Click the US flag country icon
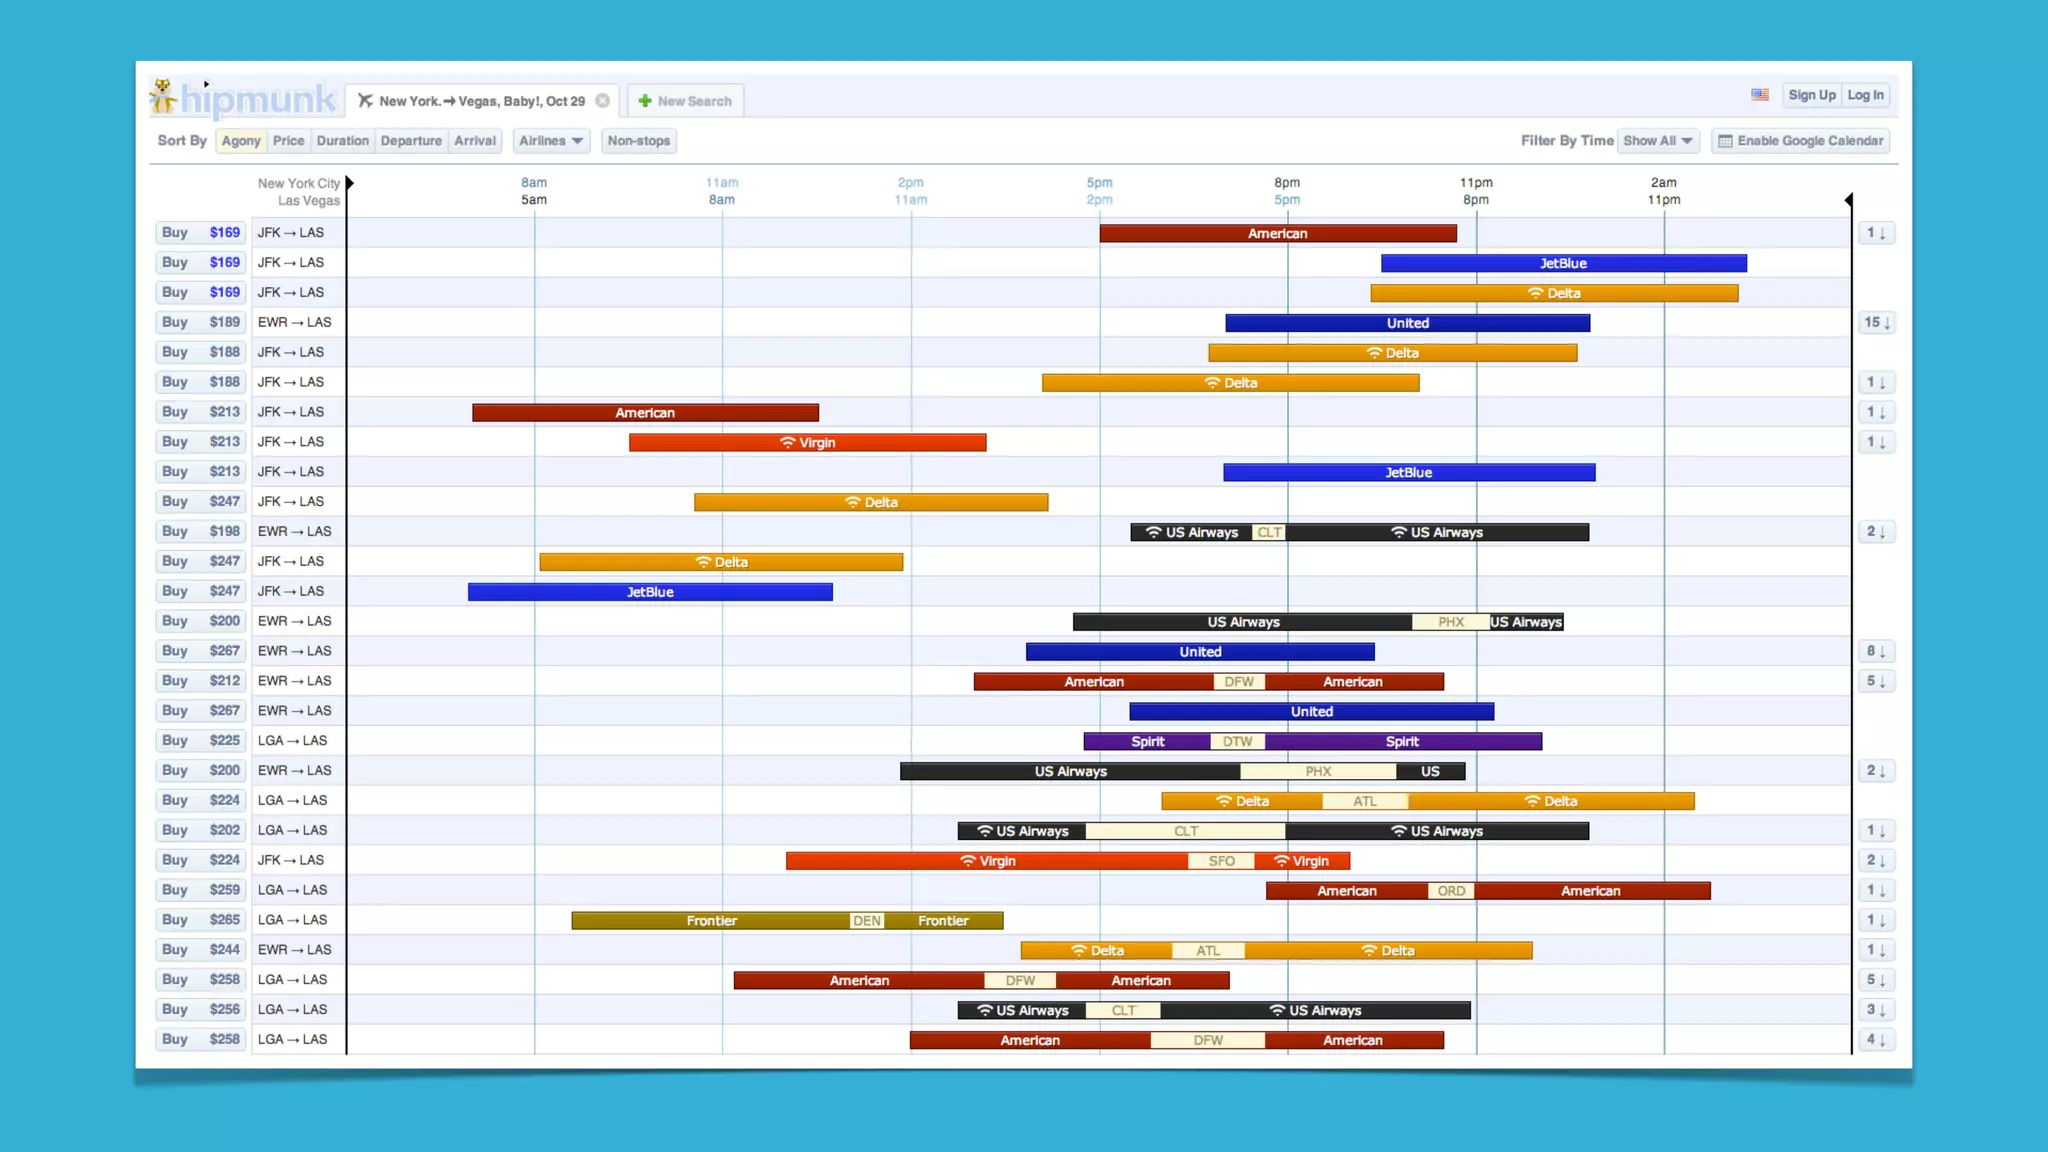Image resolution: width=2048 pixels, height=1152 pixels. point(1760,95)
